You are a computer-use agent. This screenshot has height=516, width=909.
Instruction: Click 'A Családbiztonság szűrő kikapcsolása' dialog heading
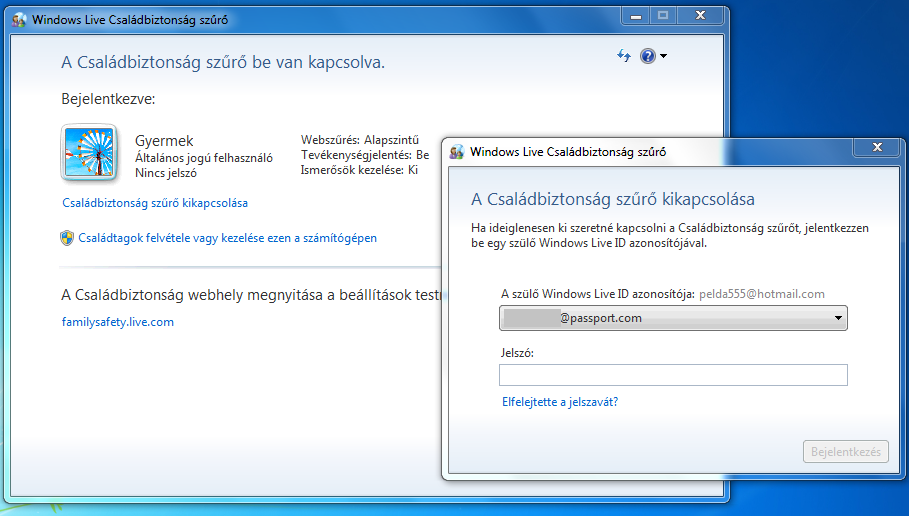pos(613,199)
